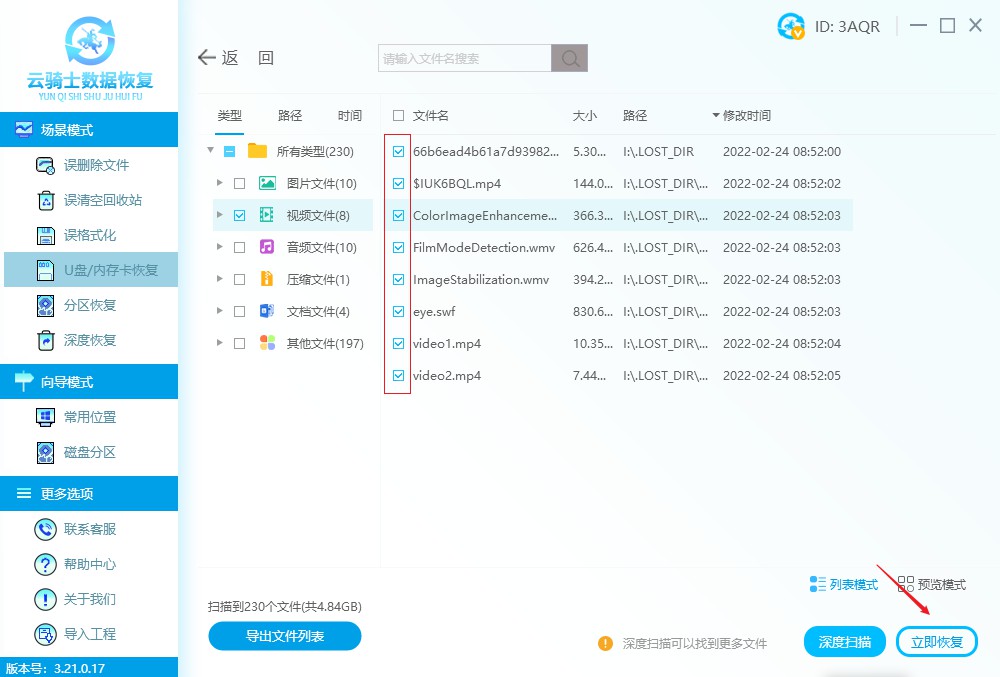Click the 关于我们 exclamation icon

click(45, 599)
